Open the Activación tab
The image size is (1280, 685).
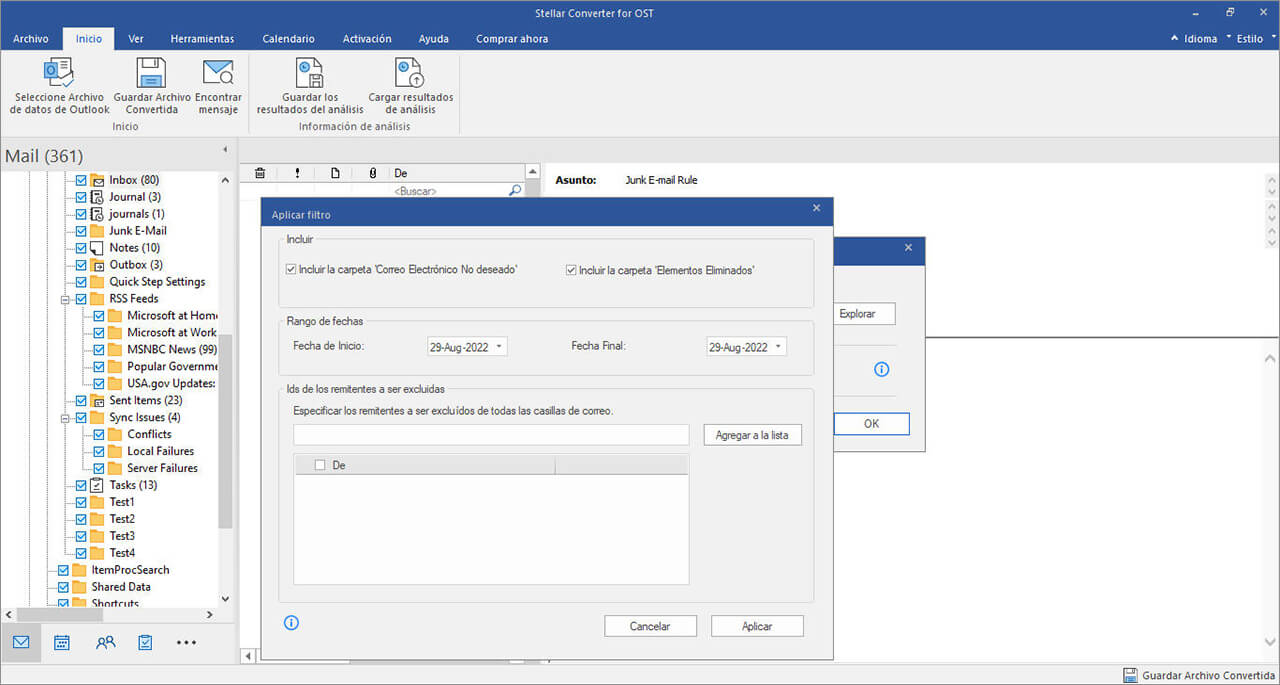click(x=367, y=39)
